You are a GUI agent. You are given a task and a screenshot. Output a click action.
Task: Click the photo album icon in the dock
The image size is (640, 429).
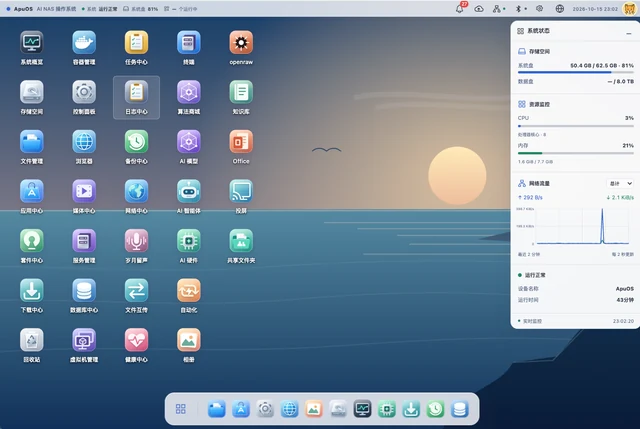[314, 409]
